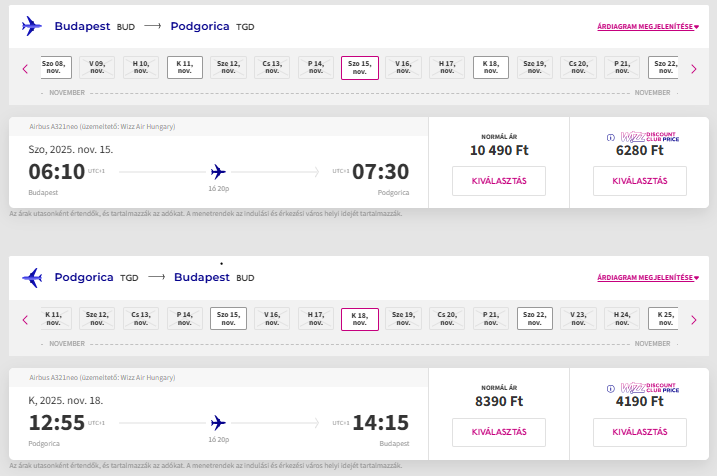Click the outbound flight airplane icon

(32, 26)
